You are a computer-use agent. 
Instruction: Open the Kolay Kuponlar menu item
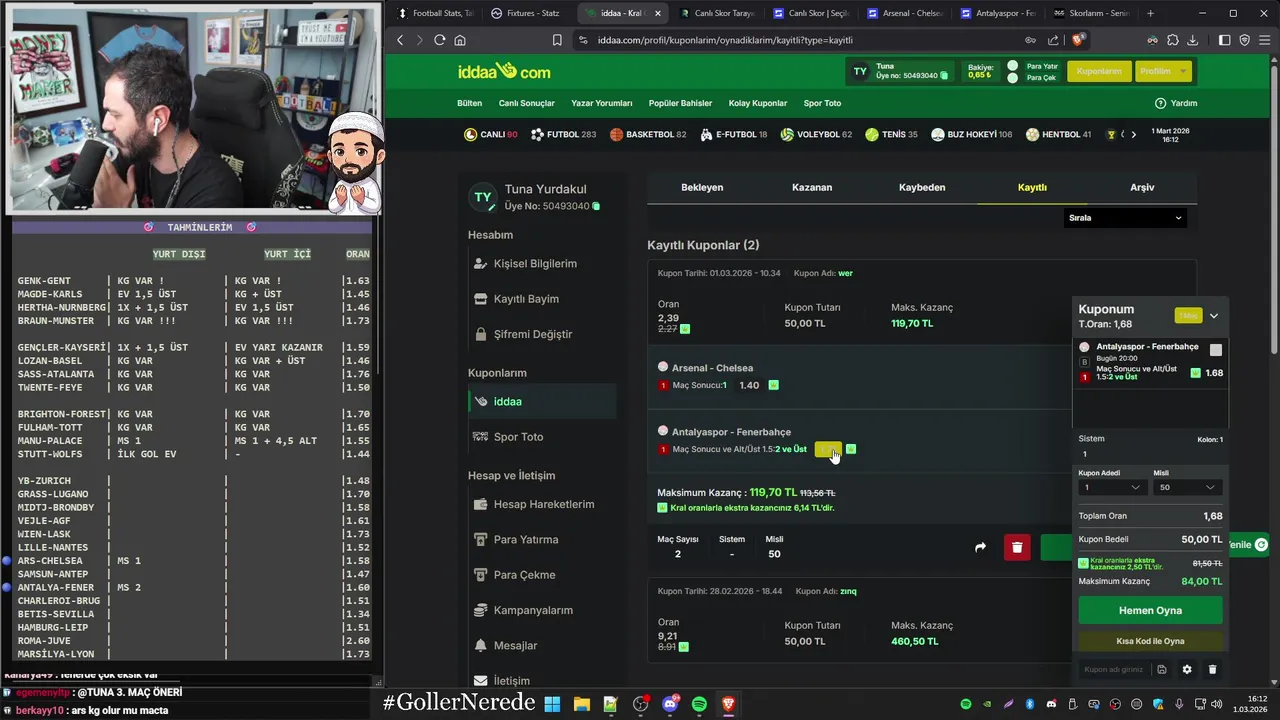758,103
